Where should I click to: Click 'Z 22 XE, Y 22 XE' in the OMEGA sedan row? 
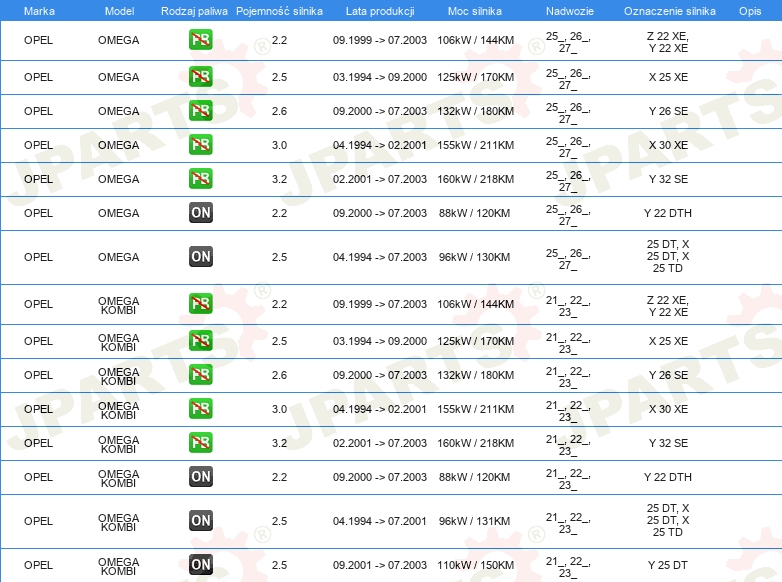pos(668,42)
